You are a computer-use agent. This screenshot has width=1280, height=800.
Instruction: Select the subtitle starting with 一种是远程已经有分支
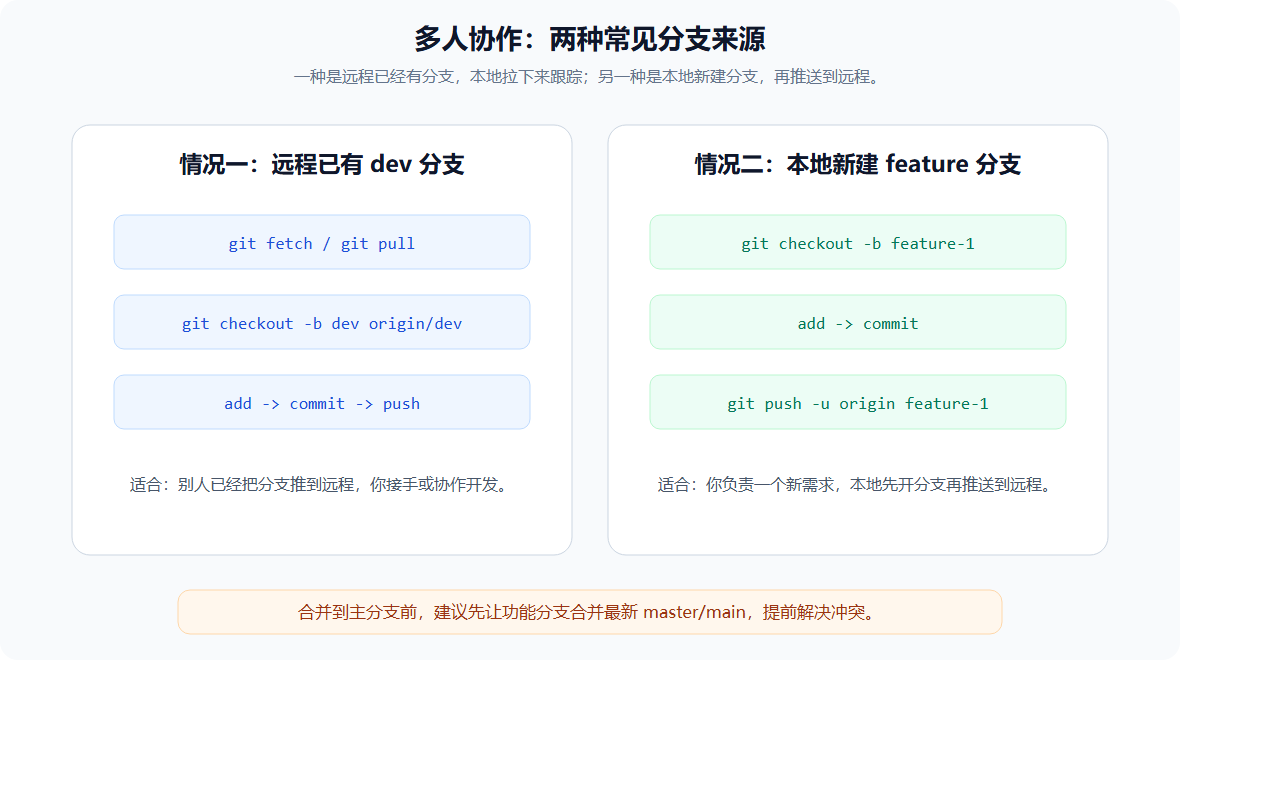(590, 77)
